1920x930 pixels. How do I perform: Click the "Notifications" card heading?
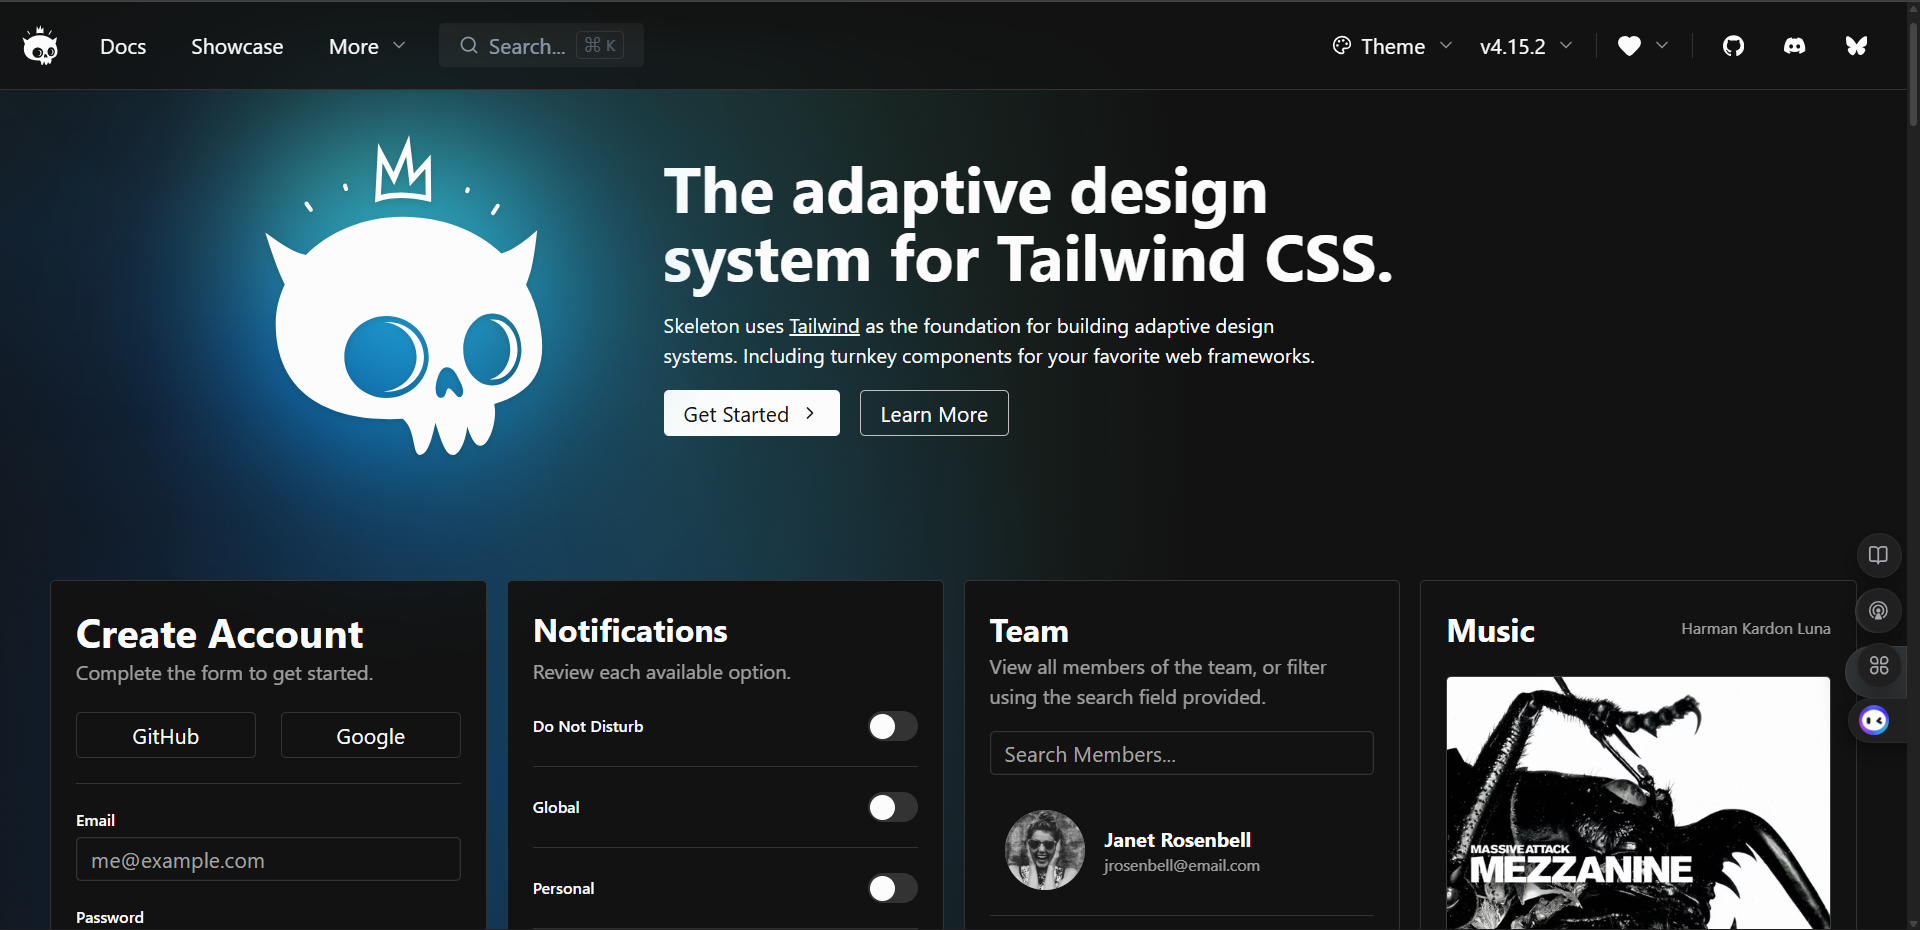630,631
